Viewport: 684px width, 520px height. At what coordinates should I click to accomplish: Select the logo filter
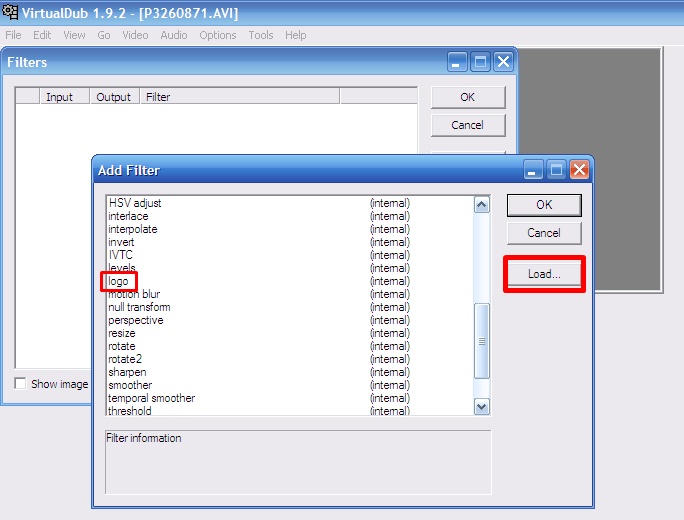290,281
